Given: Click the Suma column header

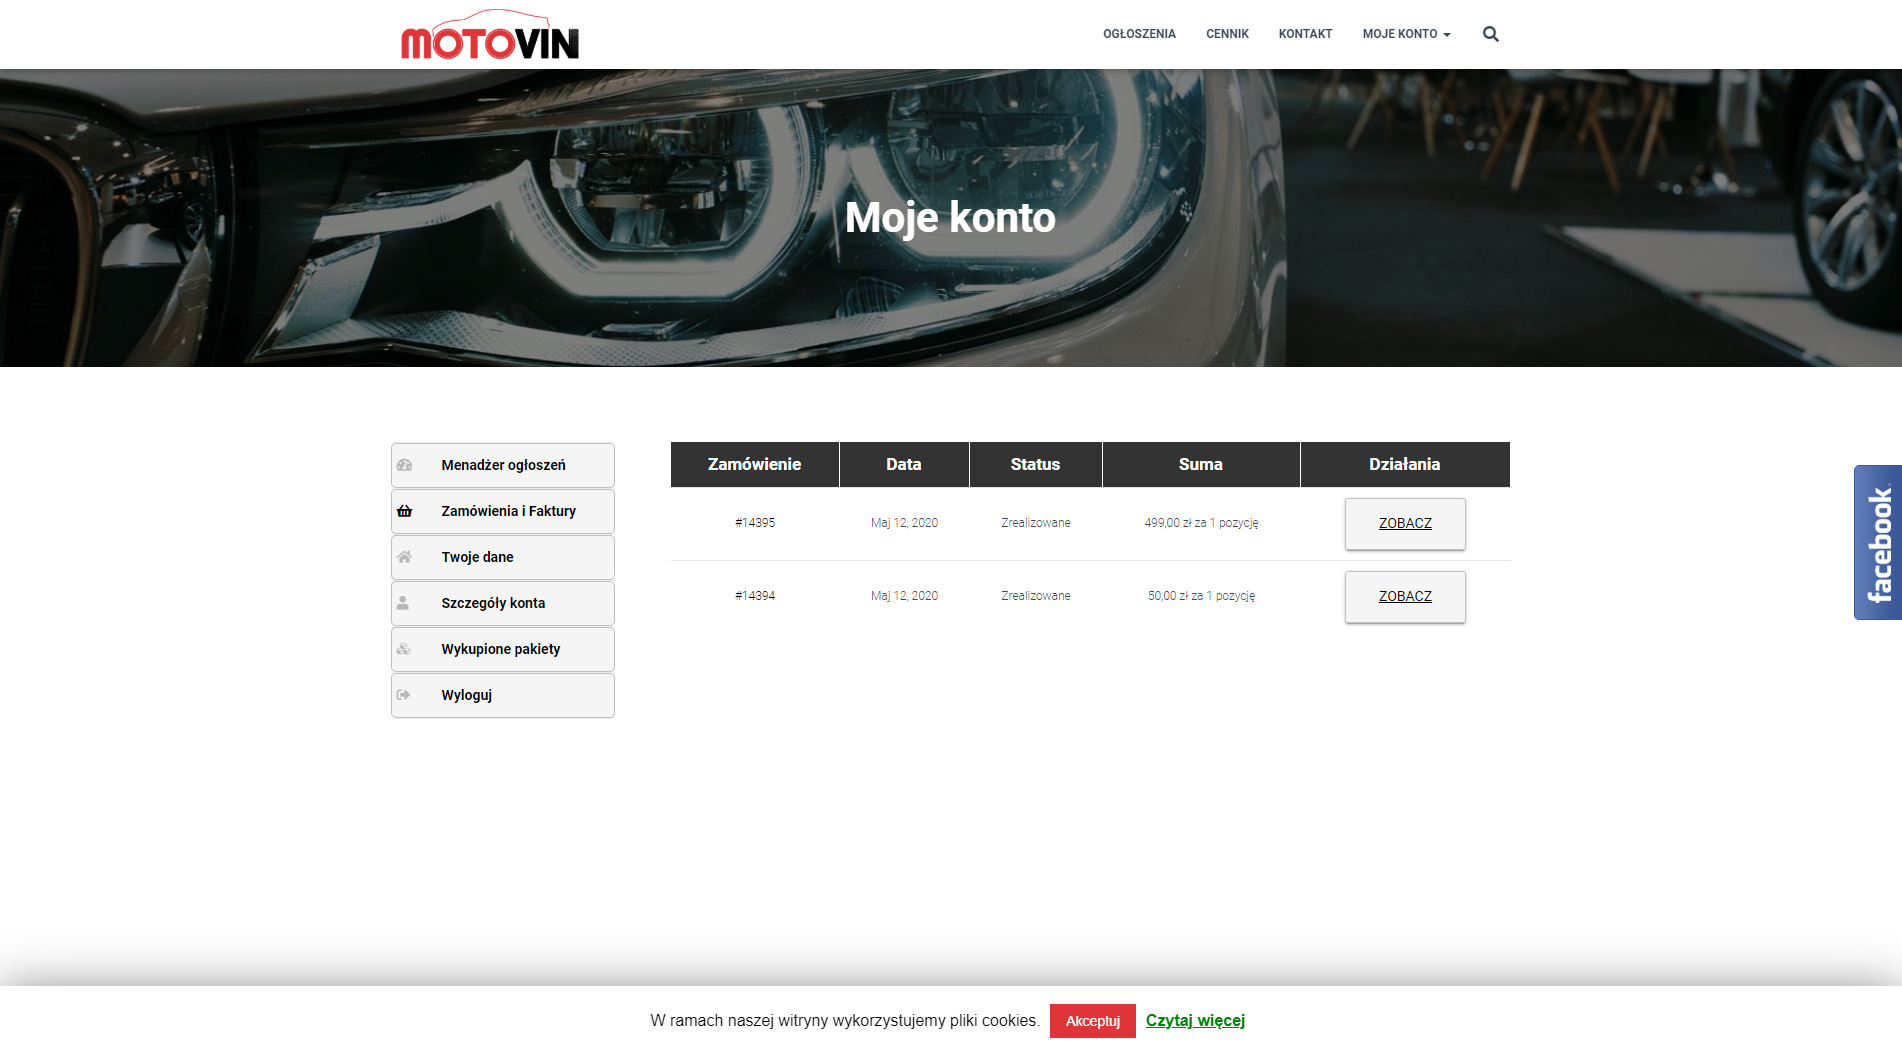Looking at the screenshot, I should click(x=1200, y=464).
